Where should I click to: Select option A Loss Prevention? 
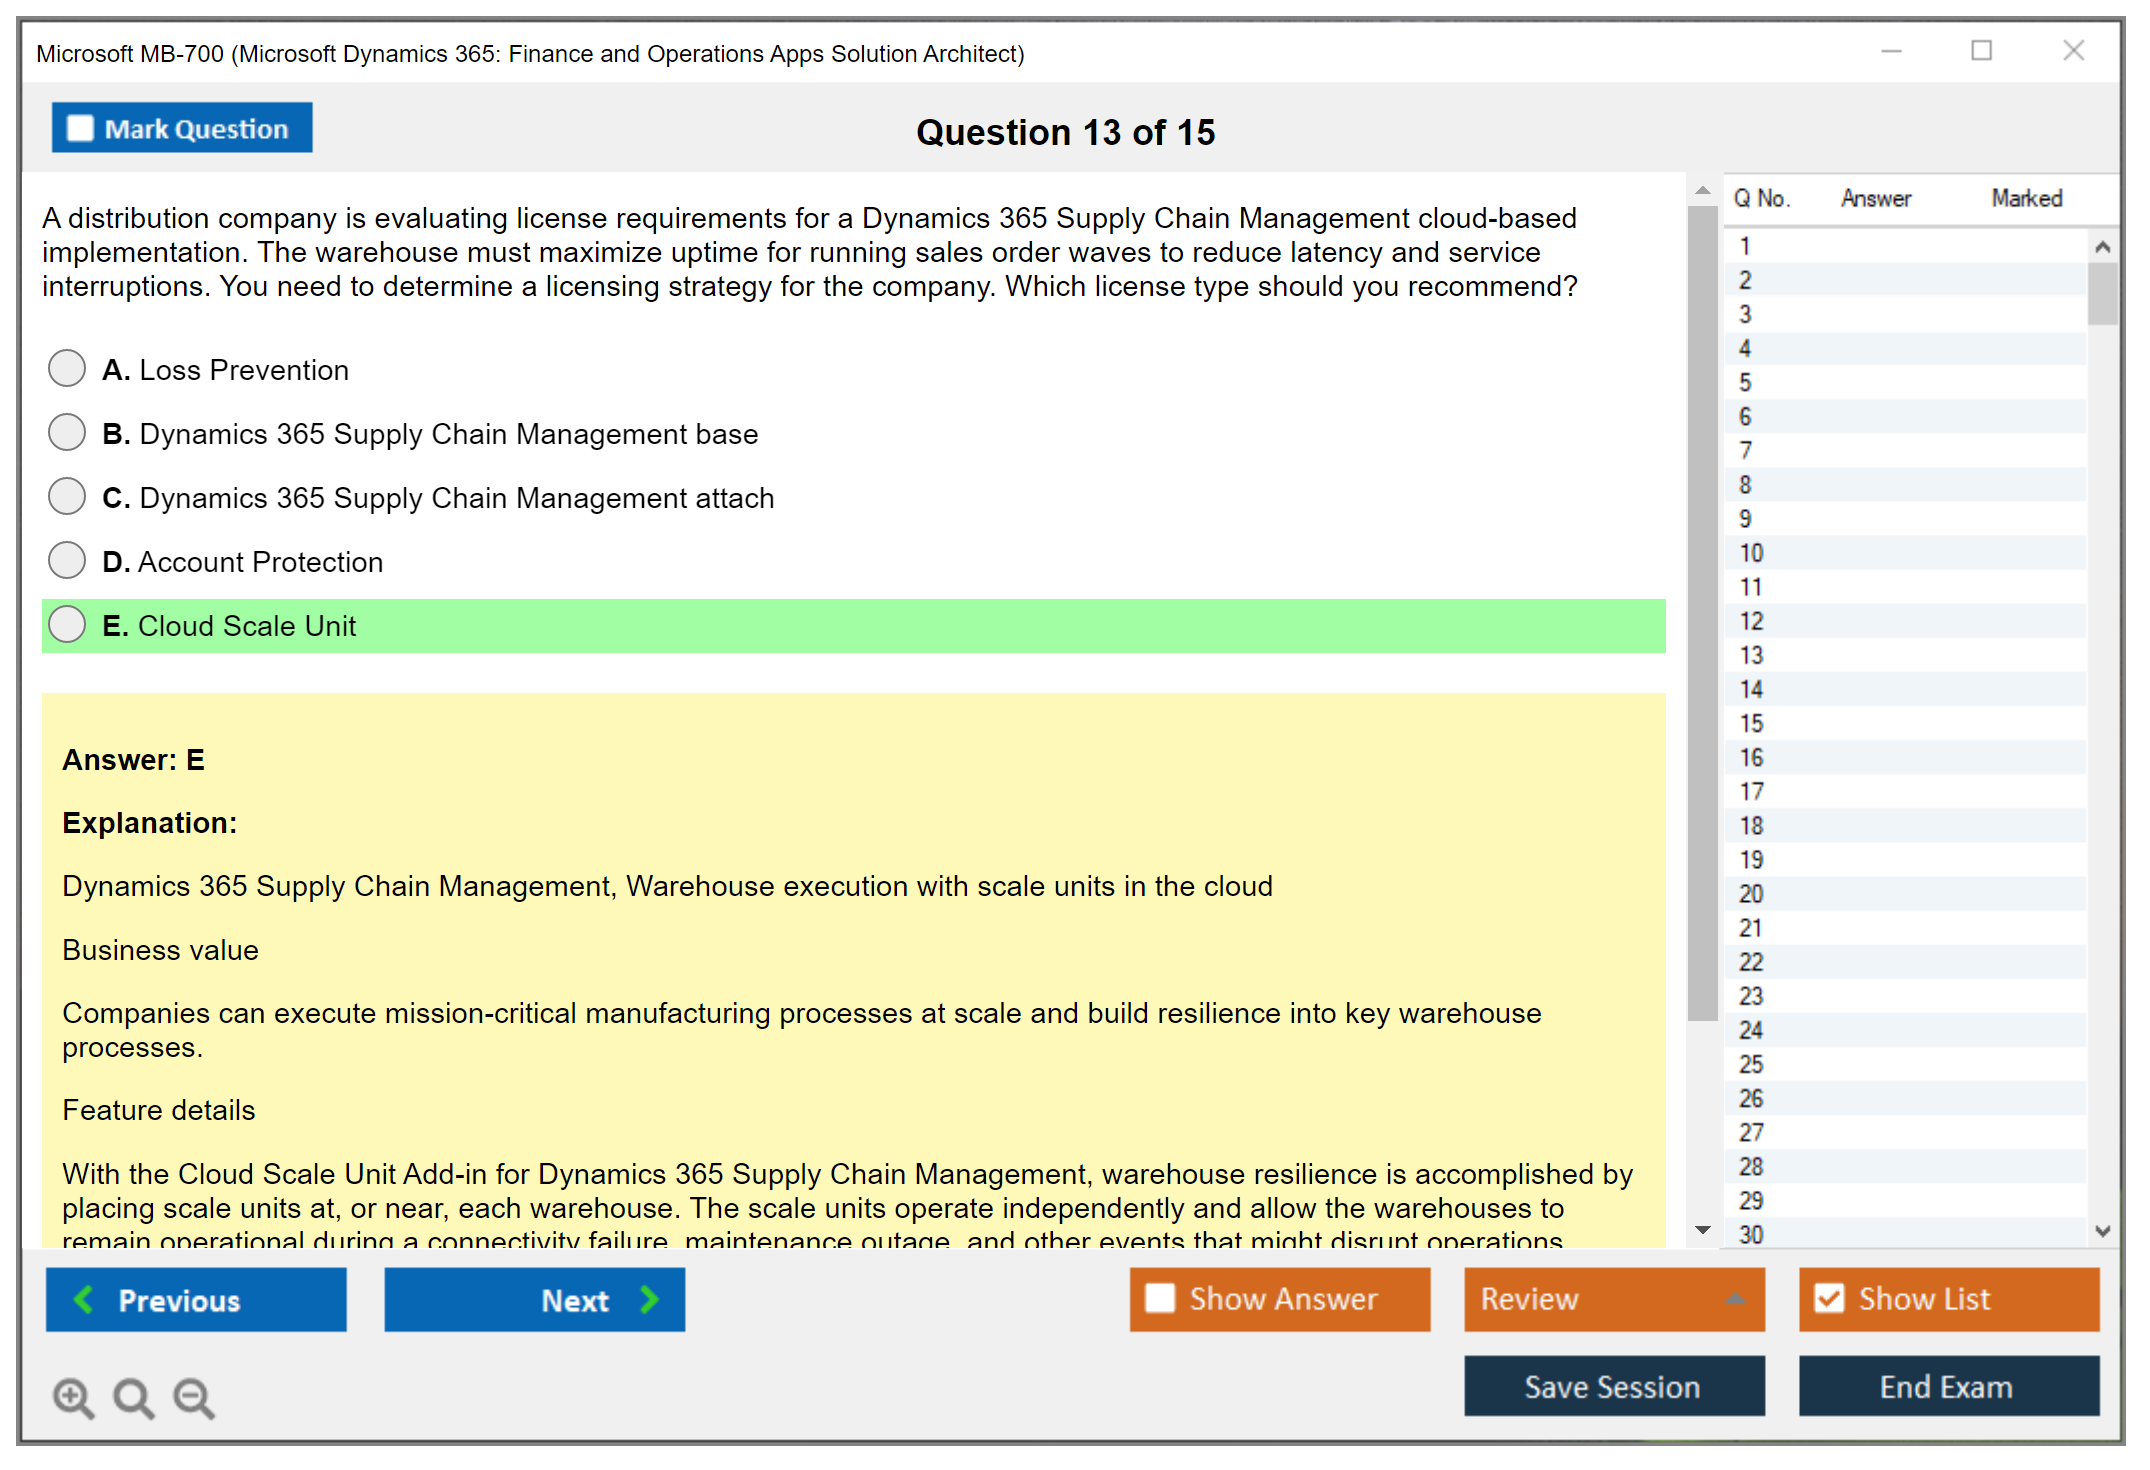tap(67, 368)
